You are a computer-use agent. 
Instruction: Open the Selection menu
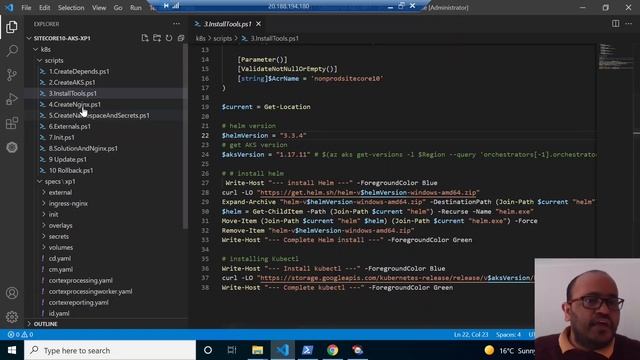[x=71, y=8]
